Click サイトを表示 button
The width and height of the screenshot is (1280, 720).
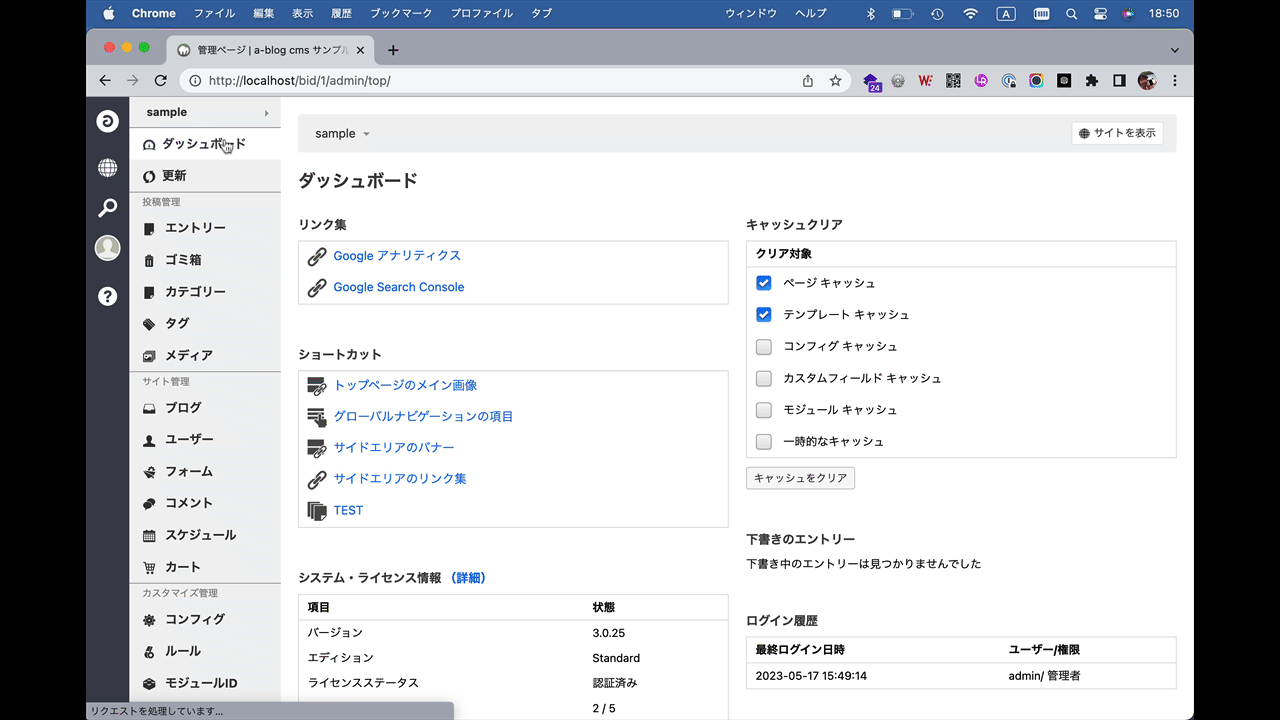(x=1117, y=133)
